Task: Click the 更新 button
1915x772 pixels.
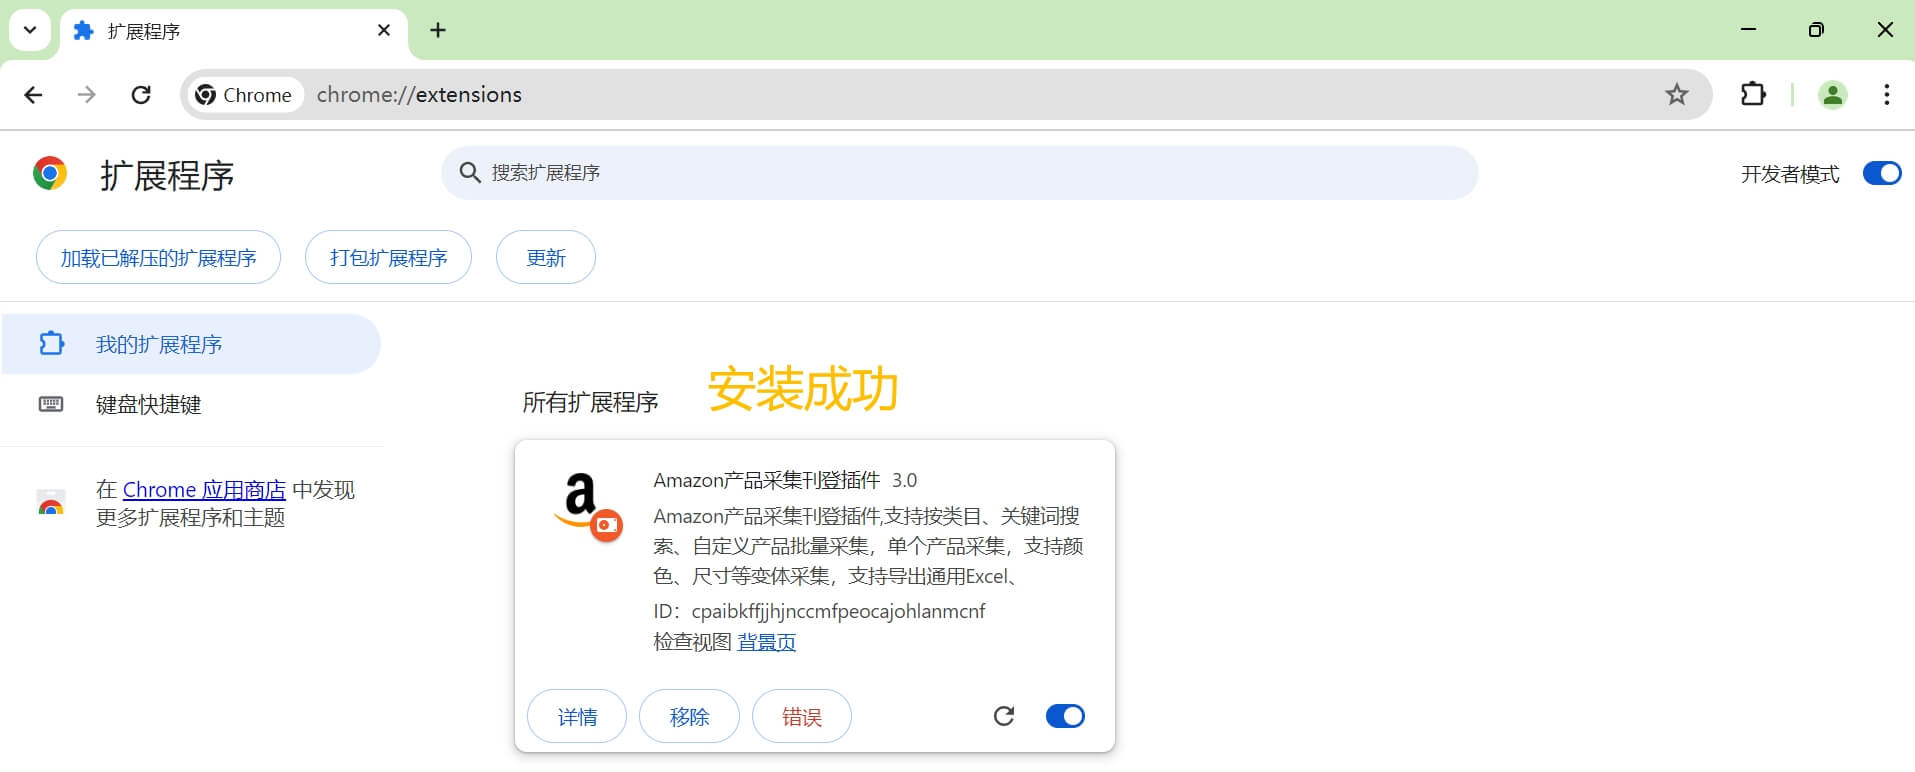Action: pyautogui.click(x=546, y=258)
